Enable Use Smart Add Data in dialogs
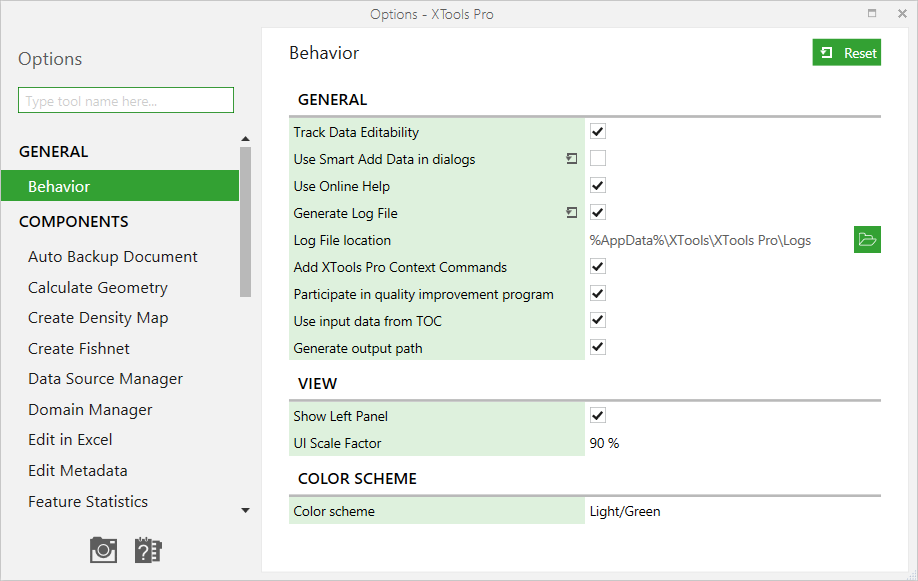This screenshot has width=918, height=581. (598, 158)
